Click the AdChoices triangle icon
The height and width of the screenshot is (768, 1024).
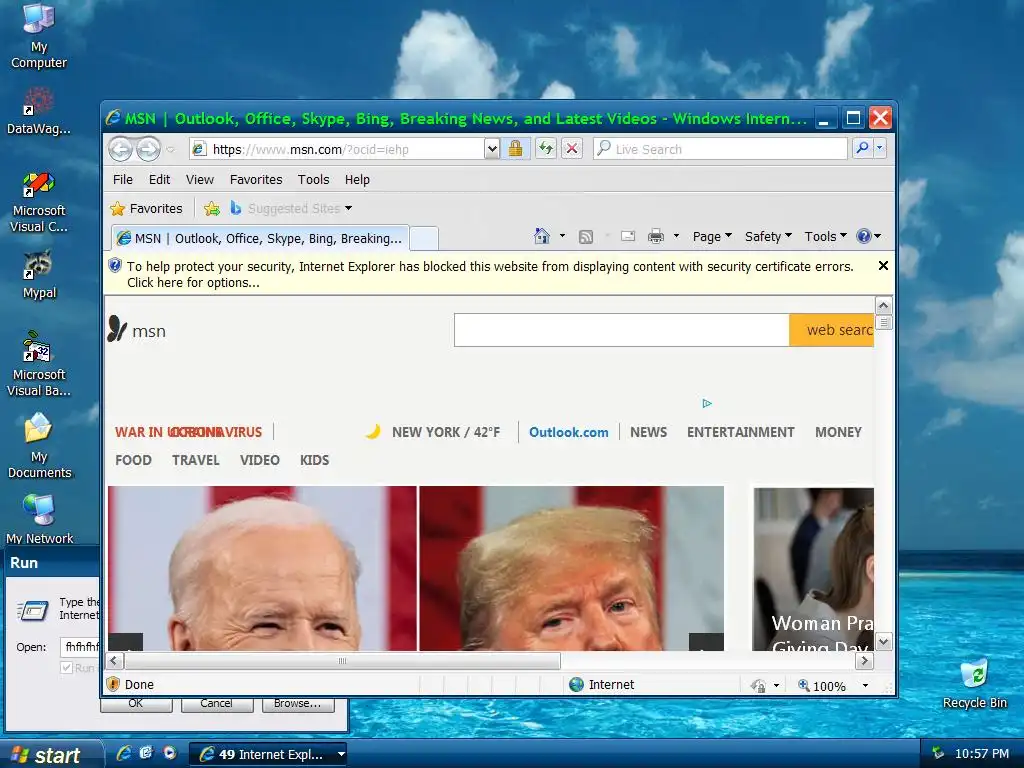pyautogui.click(x=707, y=404)
